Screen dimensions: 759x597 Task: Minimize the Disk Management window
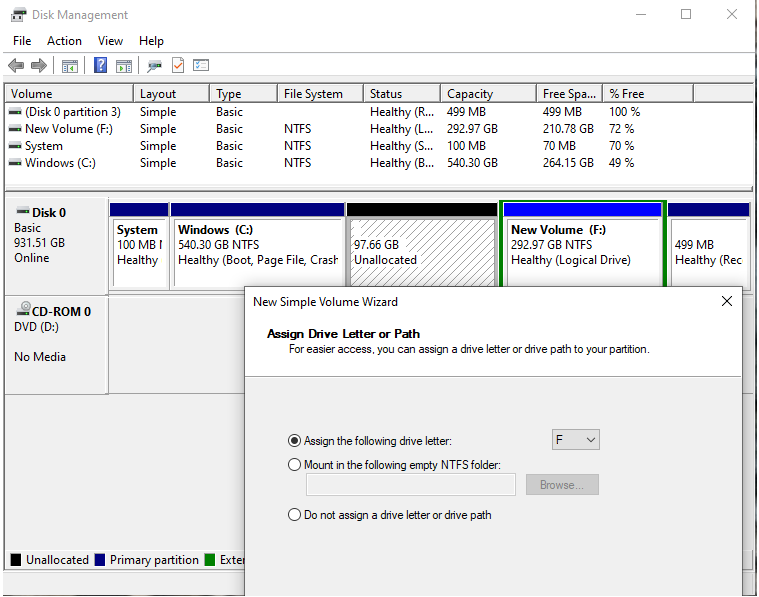pos(641,15)
